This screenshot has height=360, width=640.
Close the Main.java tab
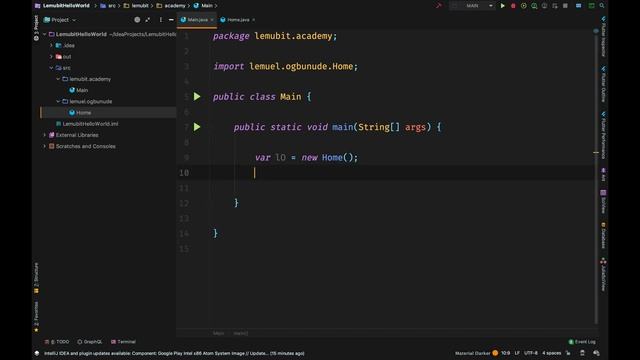tap(212, 20)
